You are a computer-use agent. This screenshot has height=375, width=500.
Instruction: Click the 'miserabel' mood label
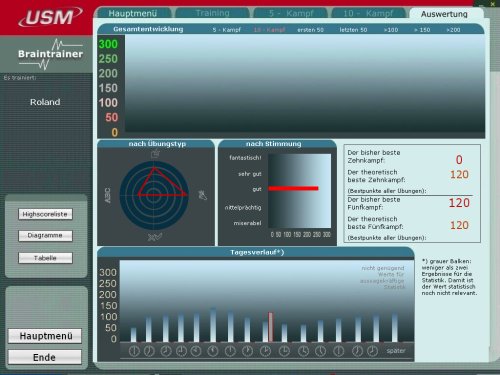click(247, 223)
